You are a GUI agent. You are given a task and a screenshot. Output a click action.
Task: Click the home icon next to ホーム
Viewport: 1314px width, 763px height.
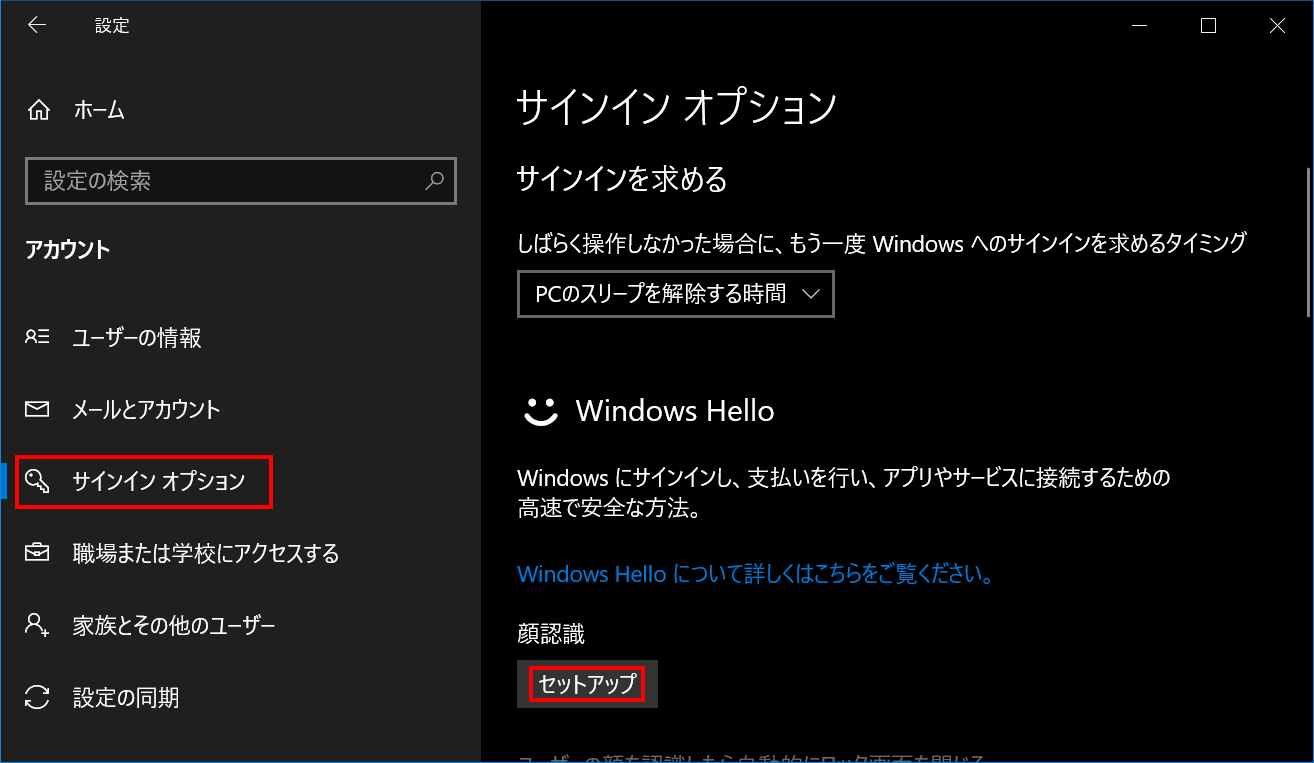click(x=38, y=110)
